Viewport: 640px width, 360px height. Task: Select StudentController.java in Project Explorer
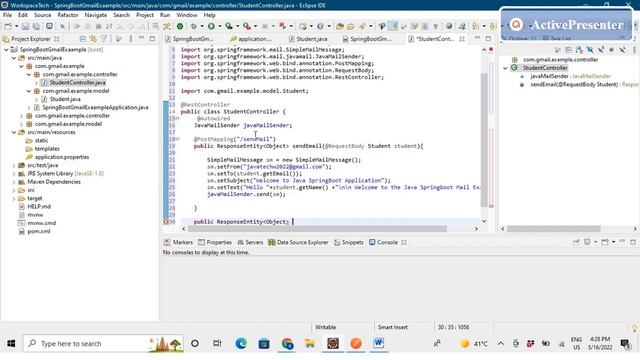click(78, 82)
